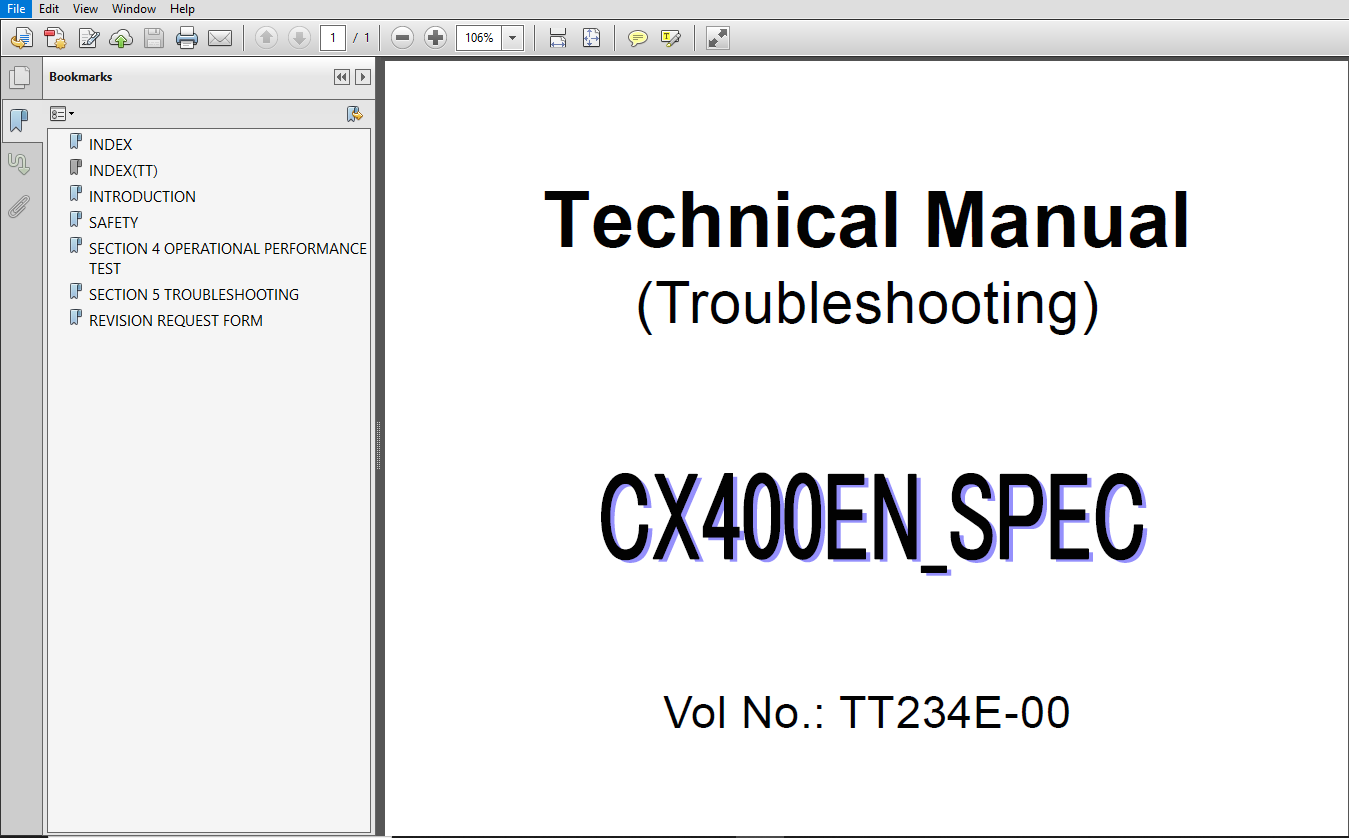Open the Signatures sidebar panel icon
This screenshot has width=1349, height=838.
(19, 163)
